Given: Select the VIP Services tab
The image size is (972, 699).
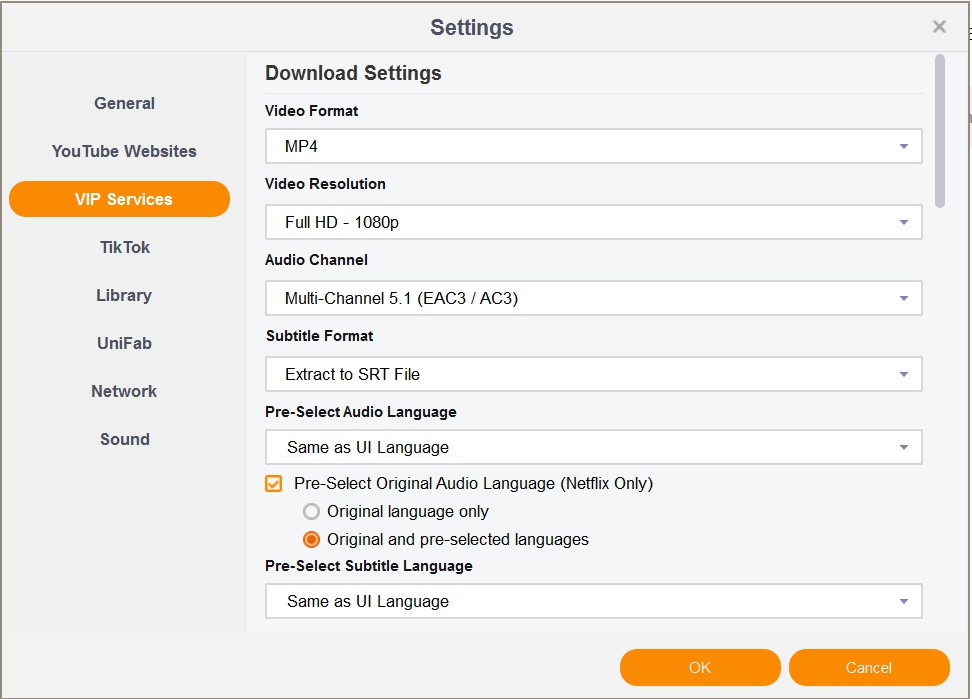Looking at the screenshot, I should [x=120, y=199].
